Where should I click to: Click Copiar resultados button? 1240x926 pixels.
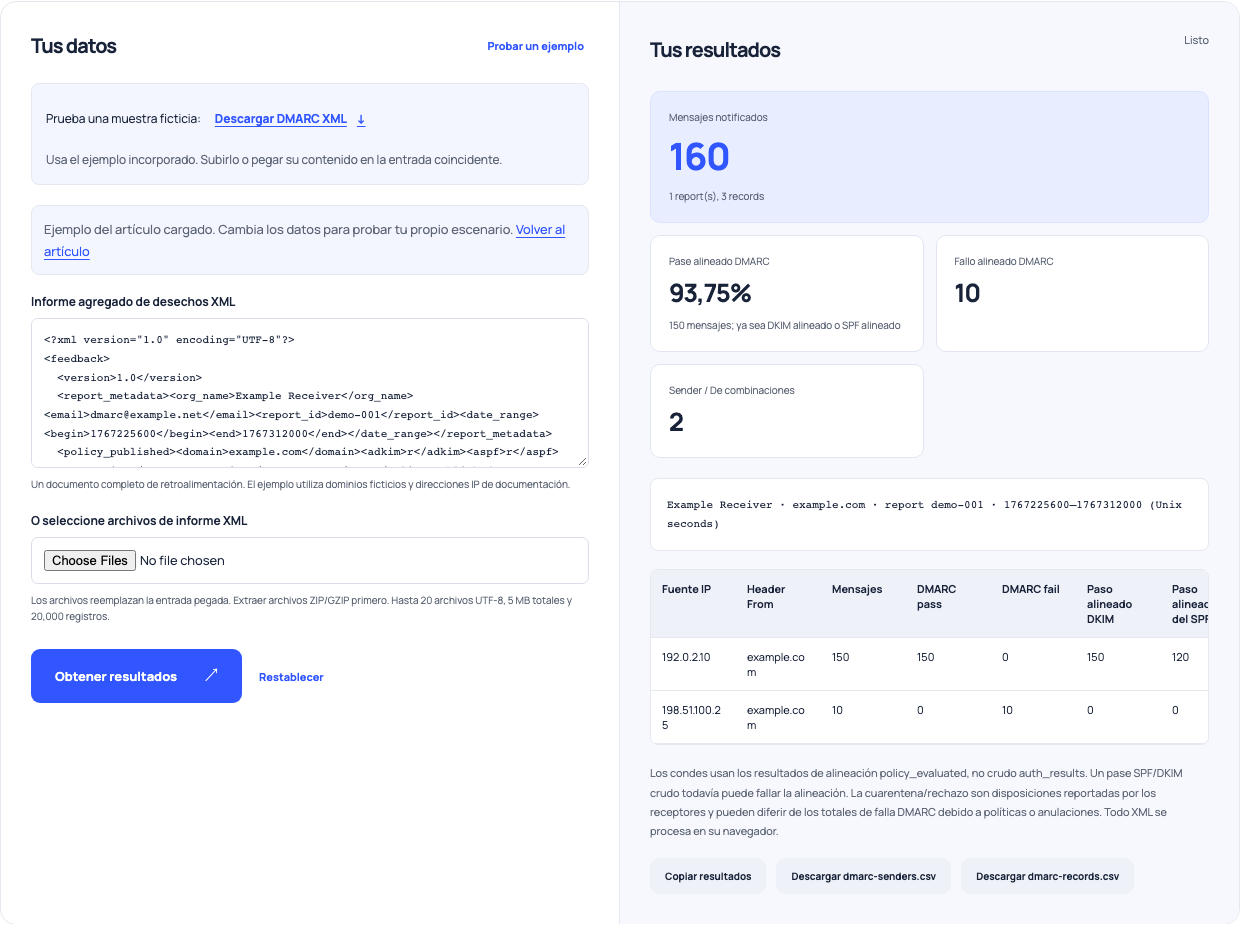click(x=708, y=876)
